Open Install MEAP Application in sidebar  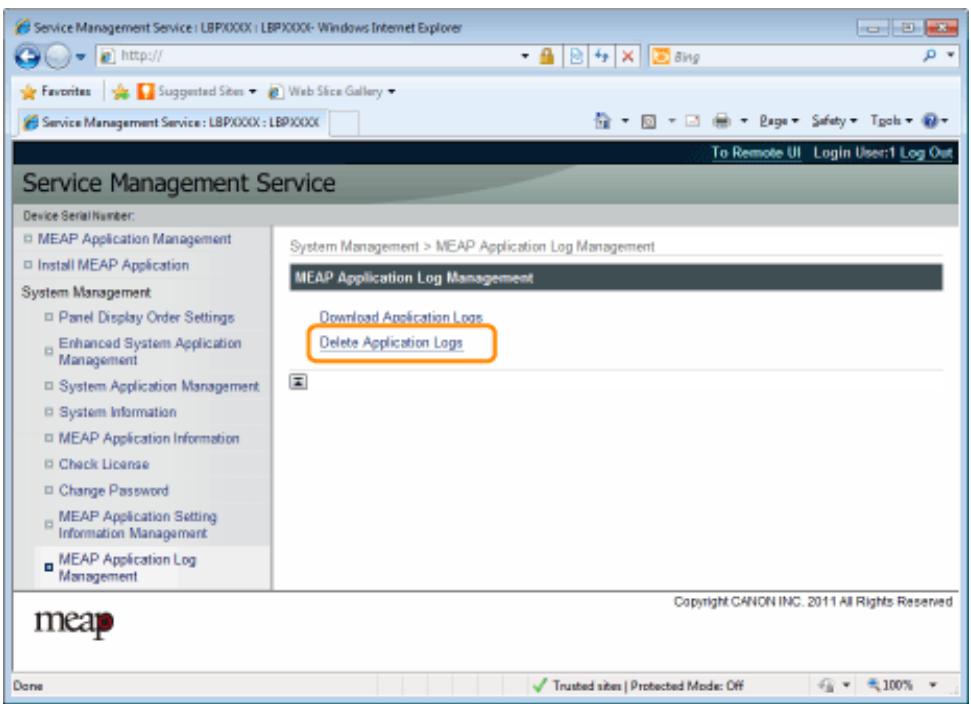pyautogui.click(x=113, y=265)
